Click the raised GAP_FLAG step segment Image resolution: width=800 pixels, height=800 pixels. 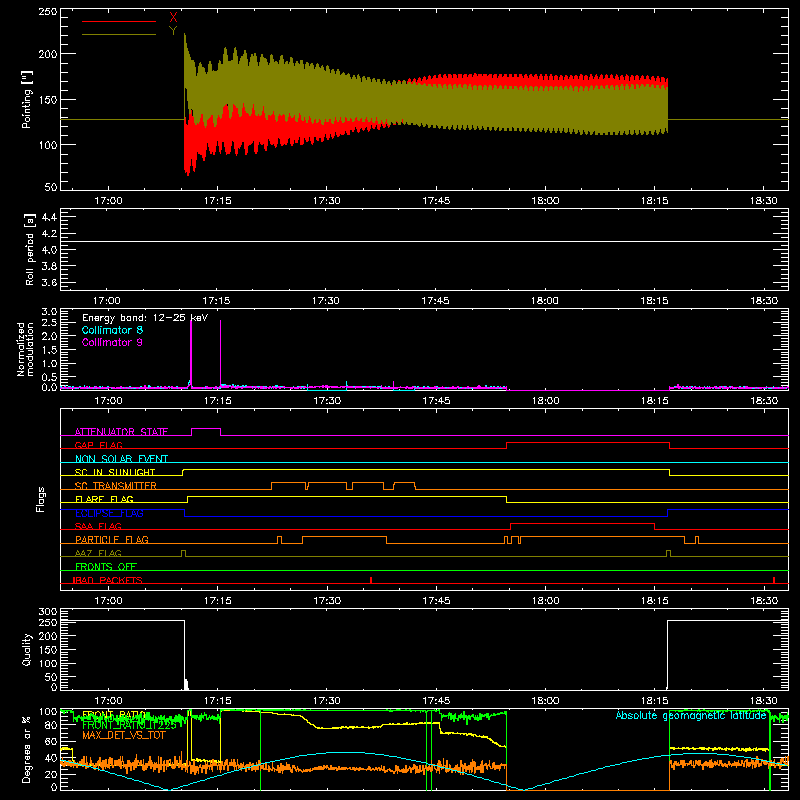pos(588,442)
